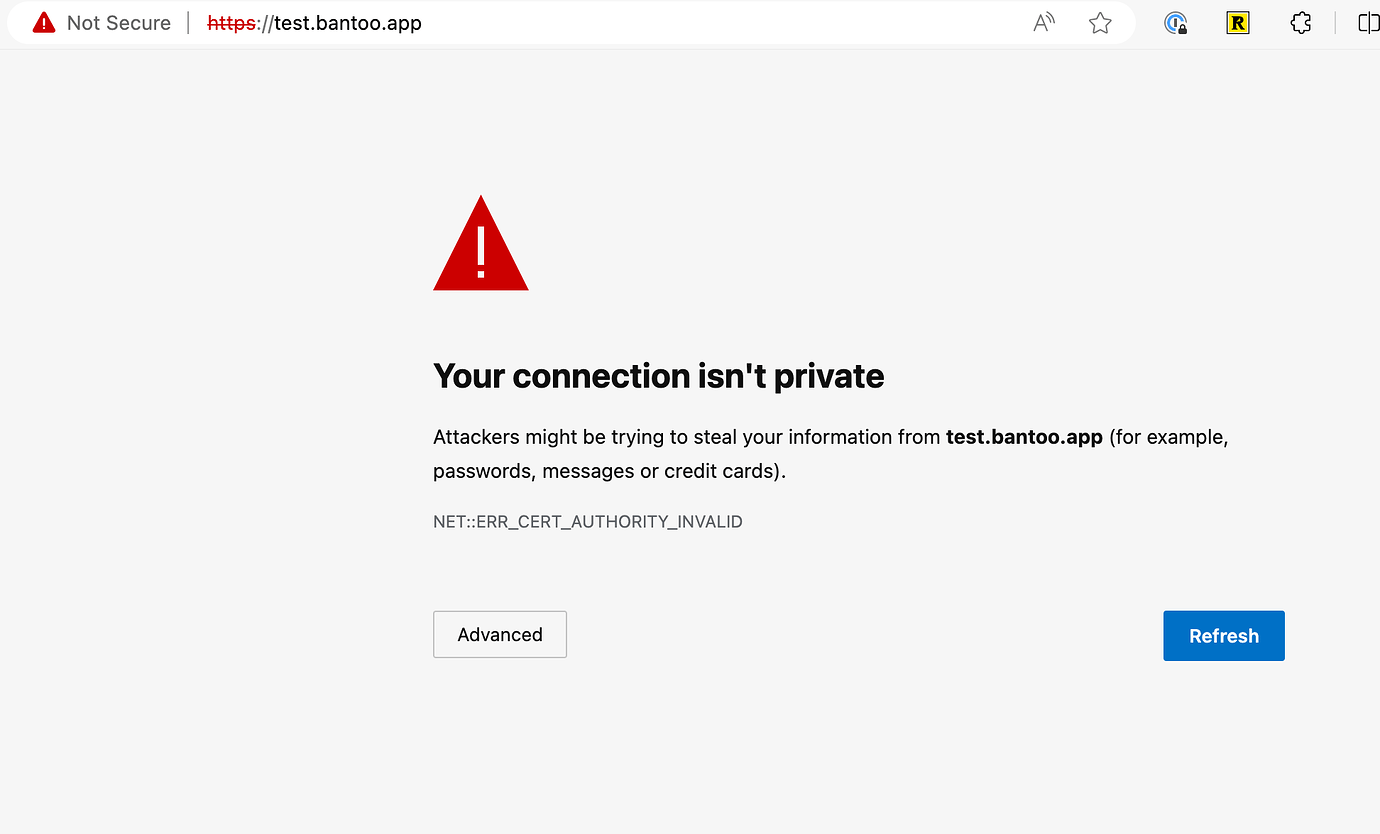Open the 1Password browser extension
1380x834 pixels.
click(1176, 22)
